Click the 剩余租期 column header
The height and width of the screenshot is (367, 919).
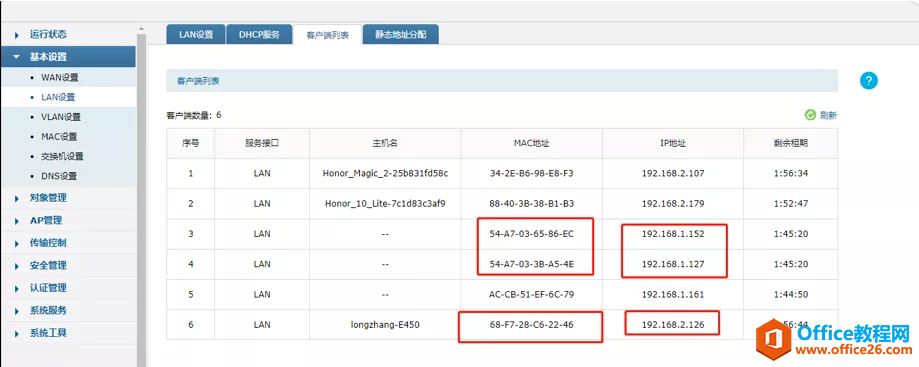coord(791,143)
